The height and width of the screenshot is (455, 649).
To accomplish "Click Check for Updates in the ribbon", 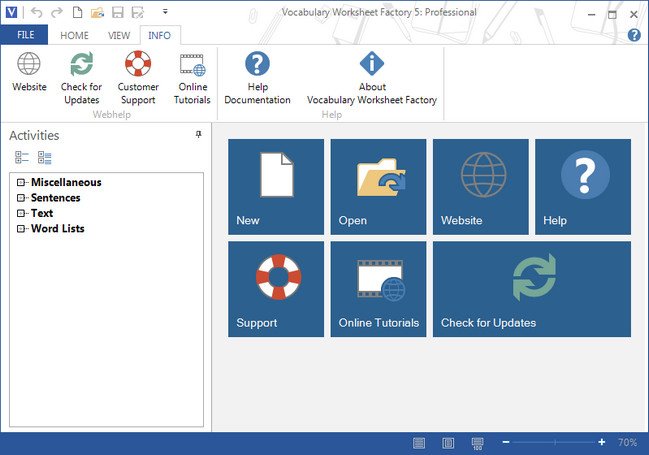I will click(x=82, y=78).
